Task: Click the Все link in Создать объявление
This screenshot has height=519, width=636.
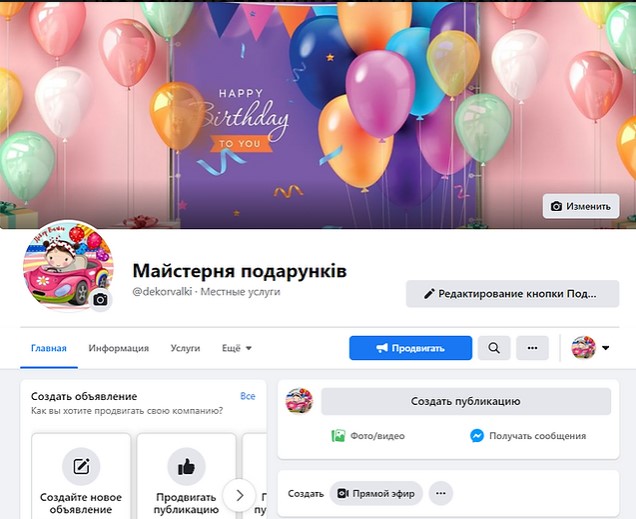Action: pos(247,396)
